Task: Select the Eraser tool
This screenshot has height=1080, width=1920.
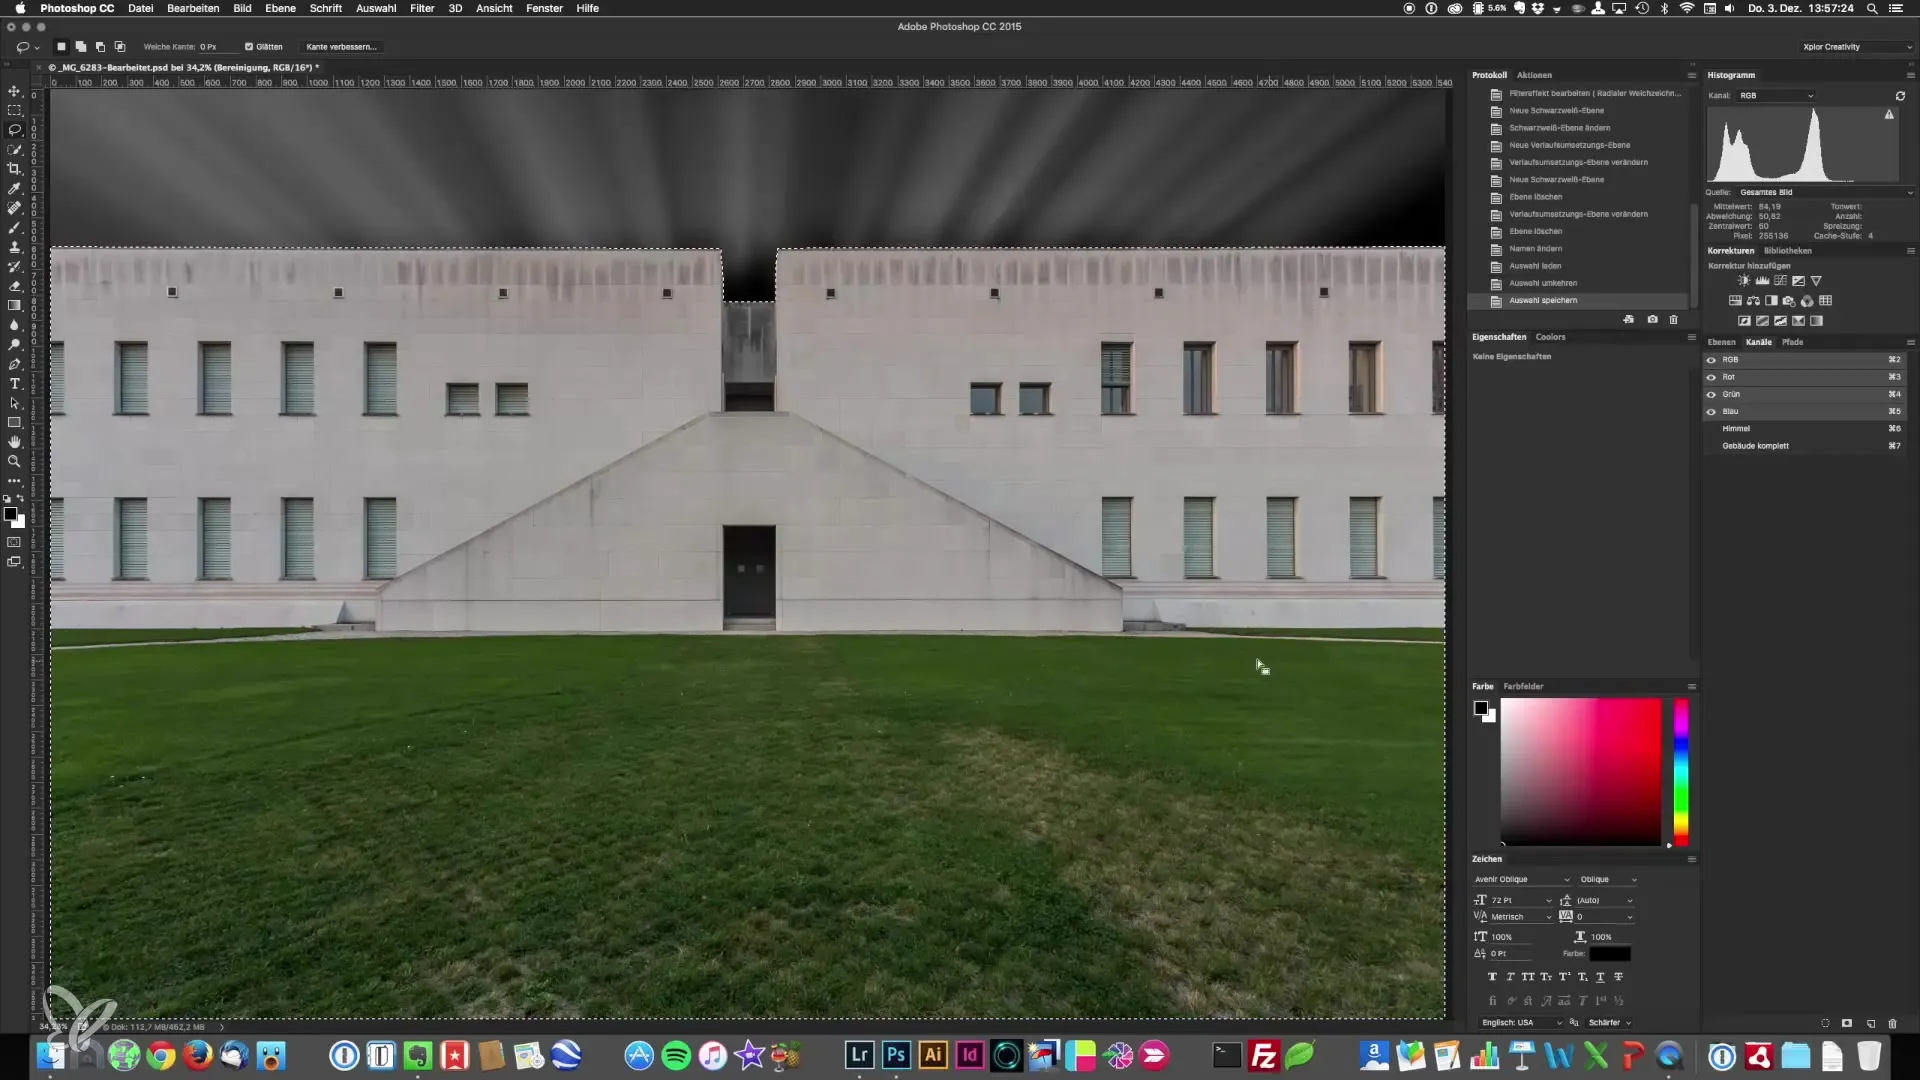Action: (14, 286)
